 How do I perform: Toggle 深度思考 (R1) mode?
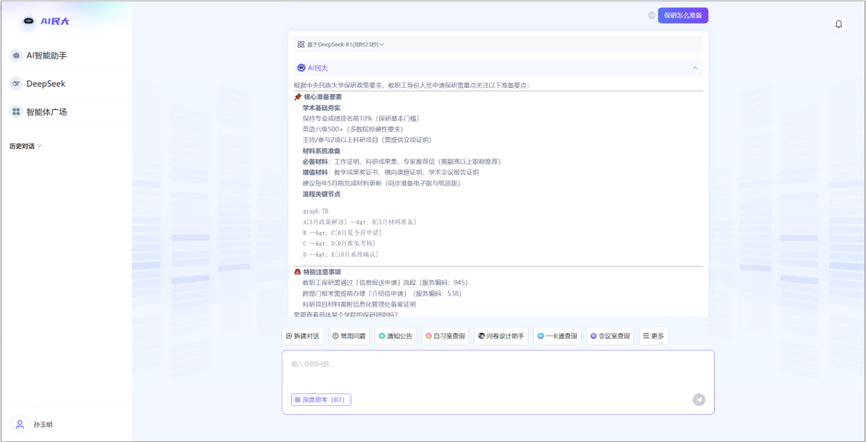click(321, 399)
